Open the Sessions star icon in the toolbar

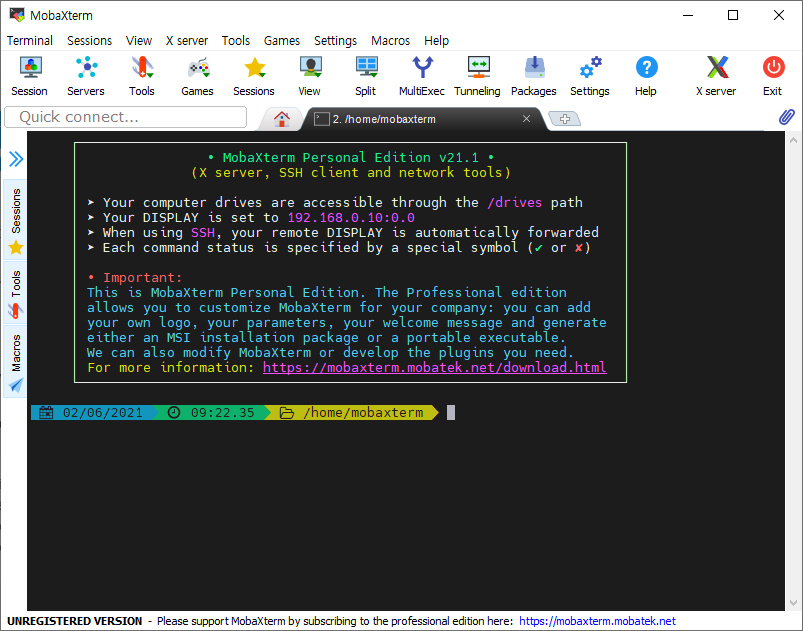254,76
